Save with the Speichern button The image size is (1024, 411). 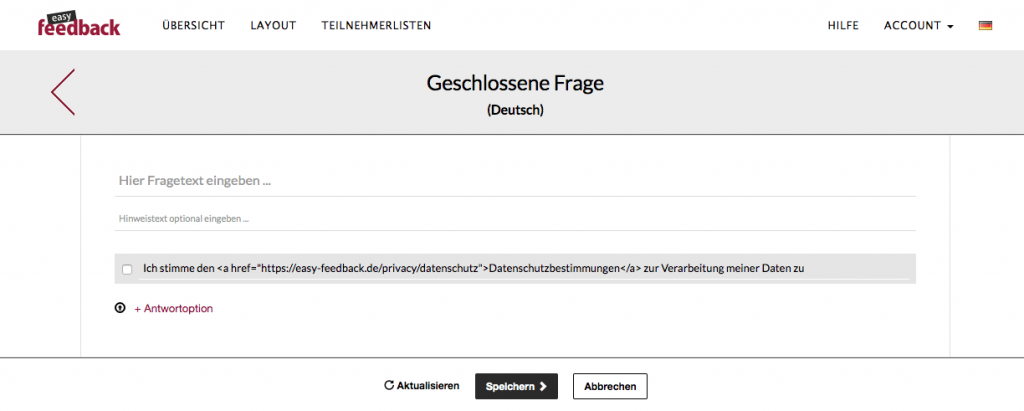516,386
